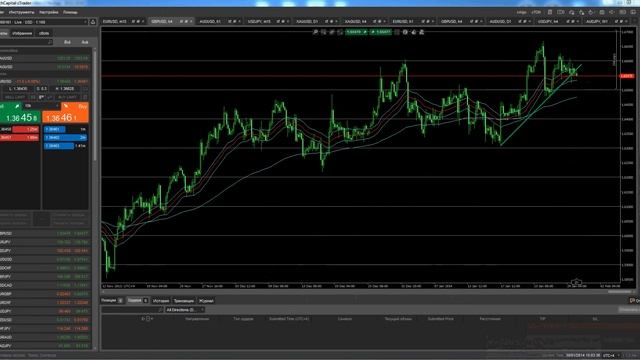Open the Позиции tab in bottom panel
This screenshot has width=640, height=360.
coord(112,300)
